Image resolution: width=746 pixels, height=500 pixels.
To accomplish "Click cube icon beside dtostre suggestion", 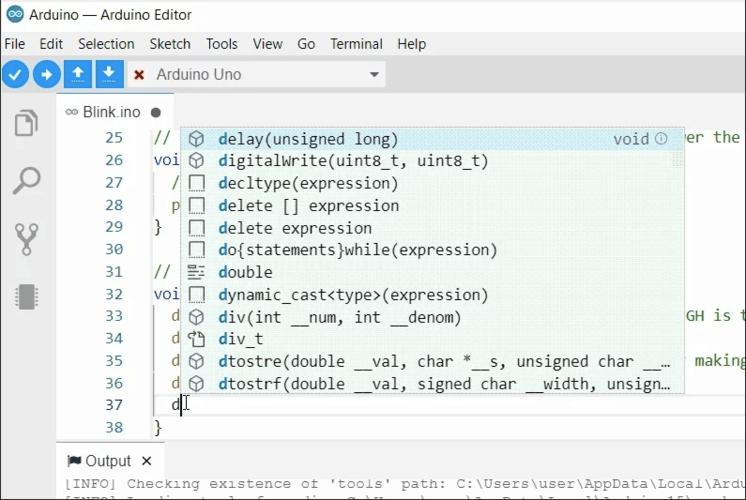I will point(196,362).
